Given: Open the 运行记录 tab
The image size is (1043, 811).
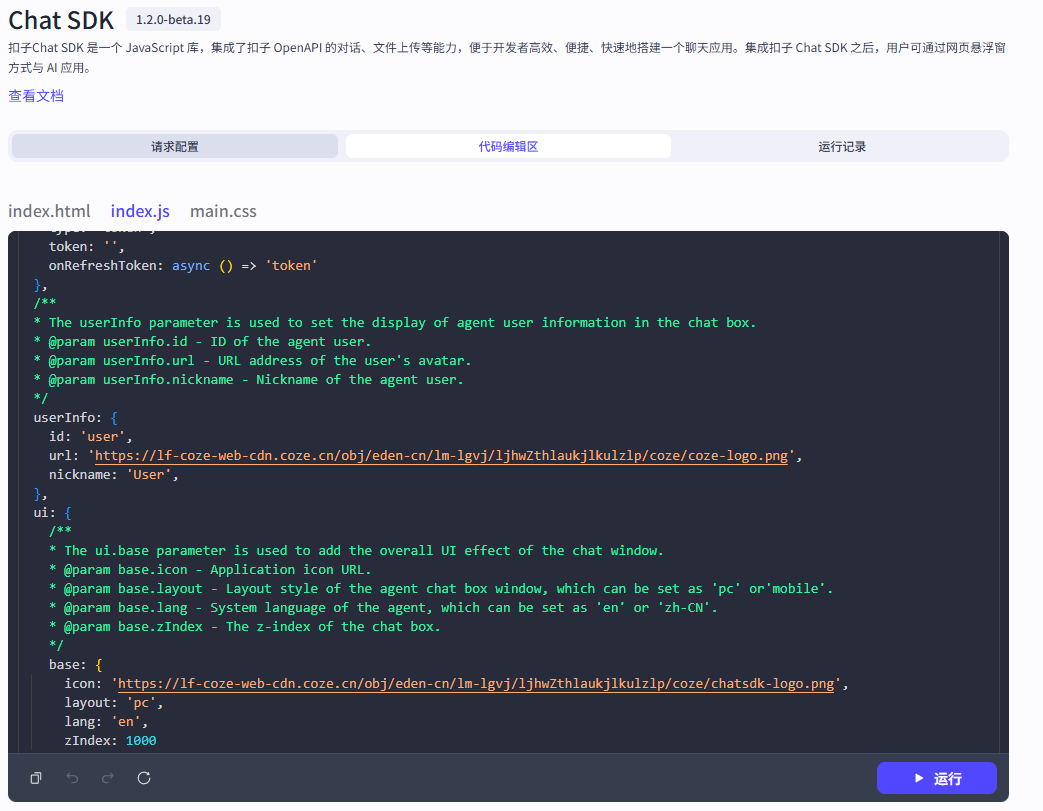Looking at the screenshot, I should (842, 146).
